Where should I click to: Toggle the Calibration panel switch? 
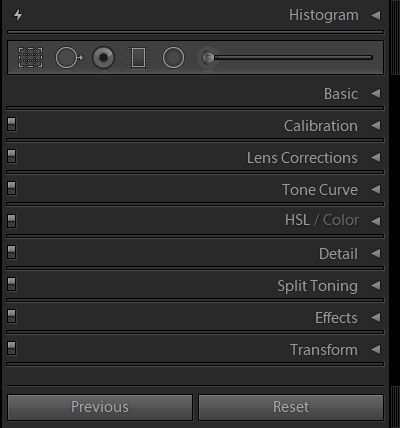[x=12, y=124]
